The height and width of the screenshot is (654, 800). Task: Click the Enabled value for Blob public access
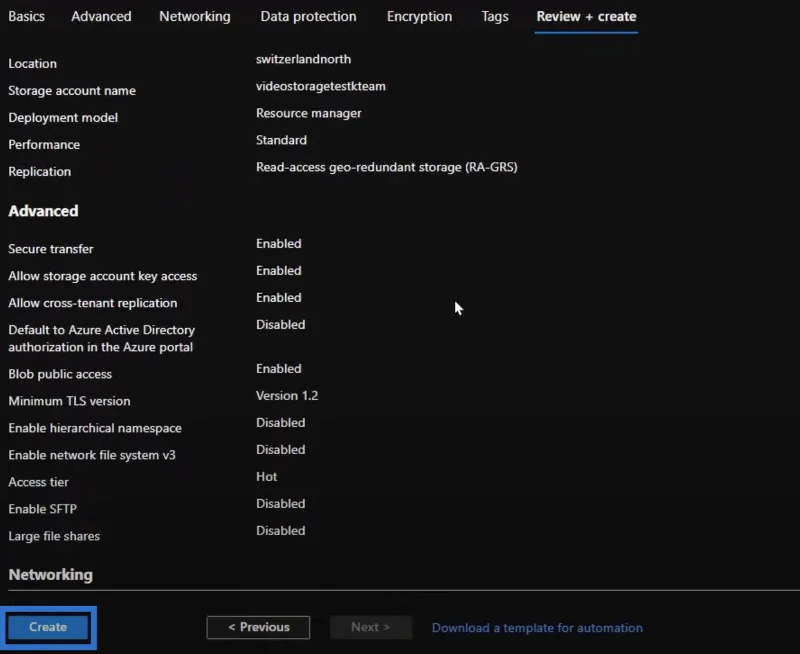tap(279, 369)
